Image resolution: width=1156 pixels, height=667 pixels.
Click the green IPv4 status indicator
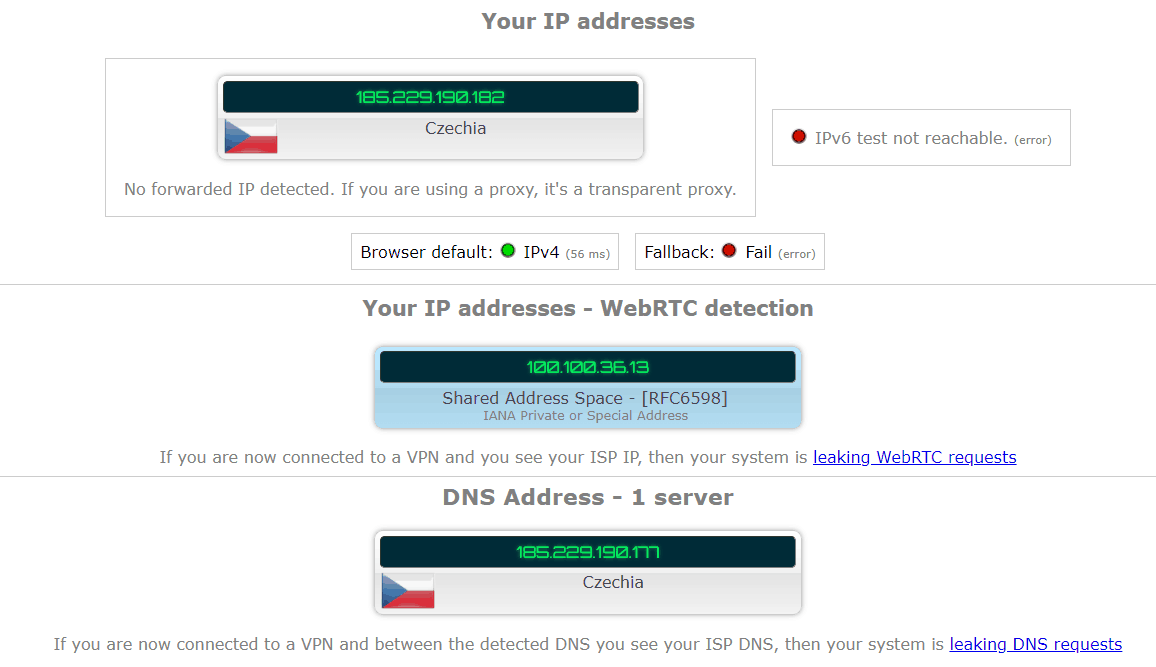coord(508,251)
